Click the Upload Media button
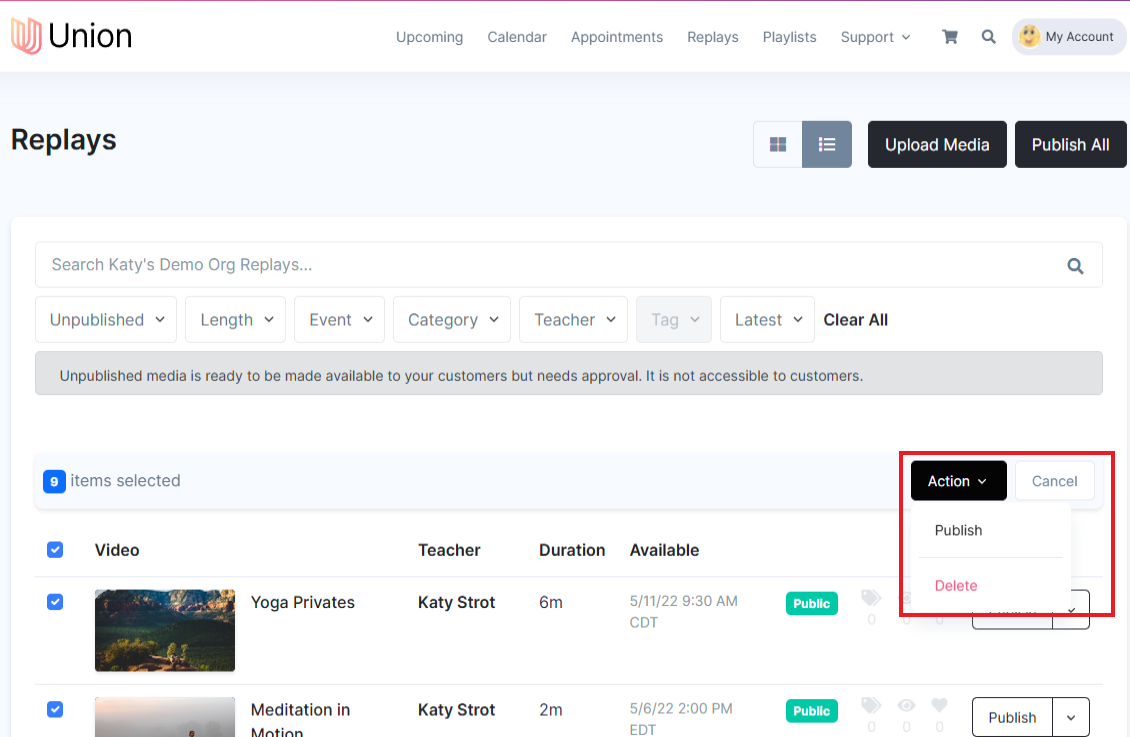The width and height of the screenshot is (1130, 737). tap(937, 145)
